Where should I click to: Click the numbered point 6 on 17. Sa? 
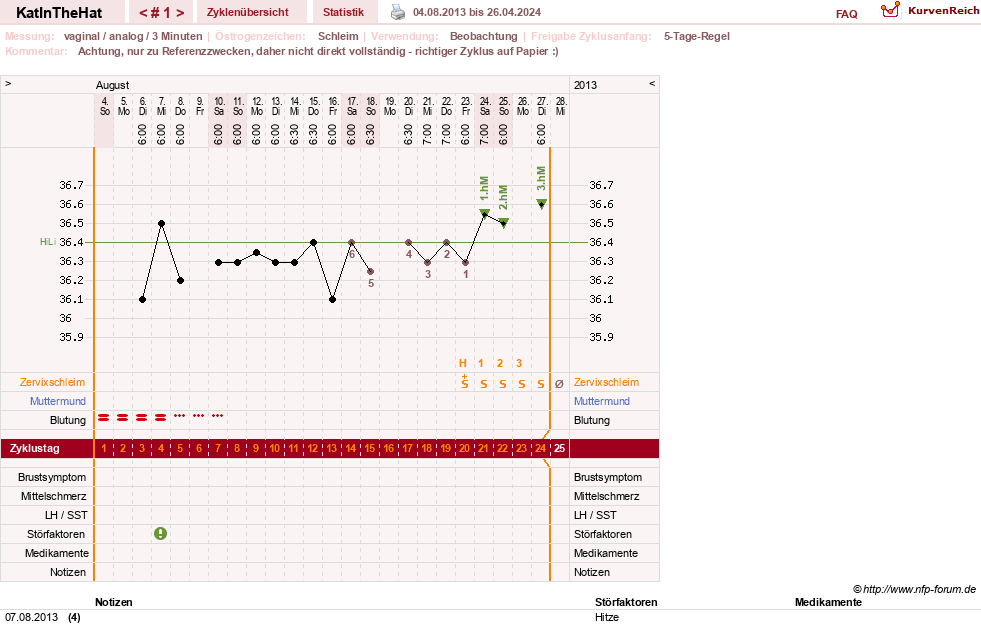pyautogui.click(x=352, y=243)
